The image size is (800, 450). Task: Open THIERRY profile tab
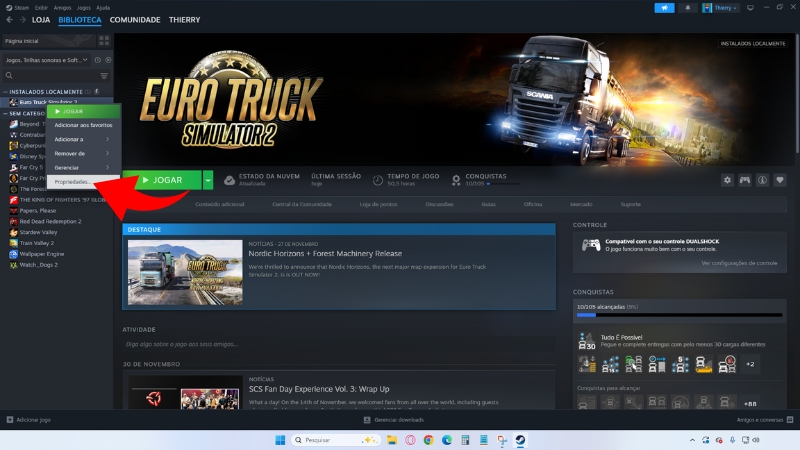pos(185,20)
